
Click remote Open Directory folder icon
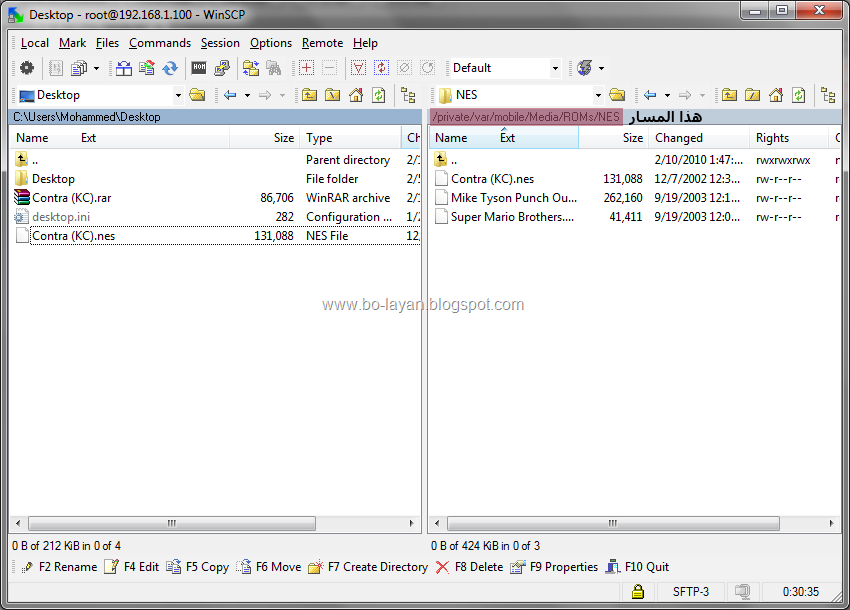[617, 95]
